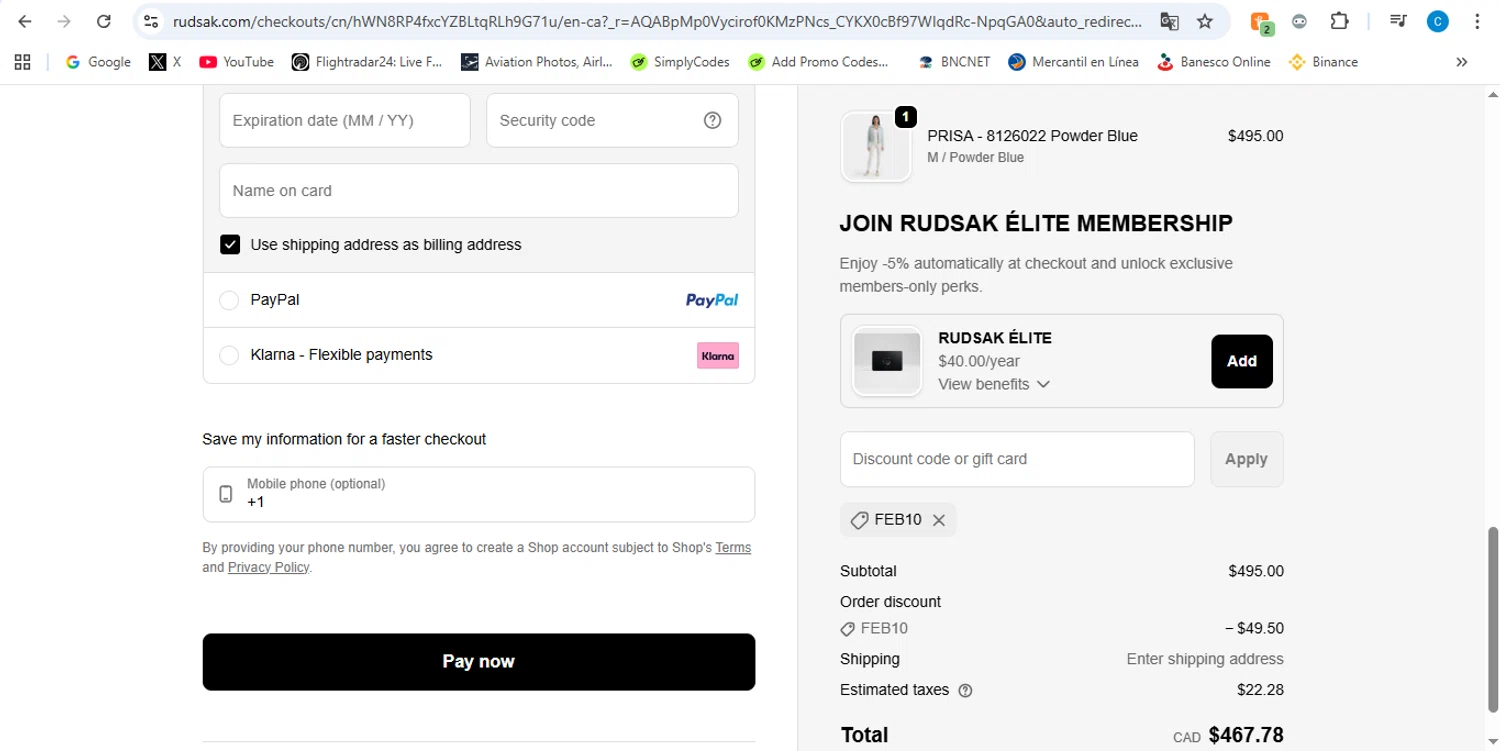This screenshot has height=751, width=1500.
Task: Open the YouTube bookmark
Action: pos(237,62)
